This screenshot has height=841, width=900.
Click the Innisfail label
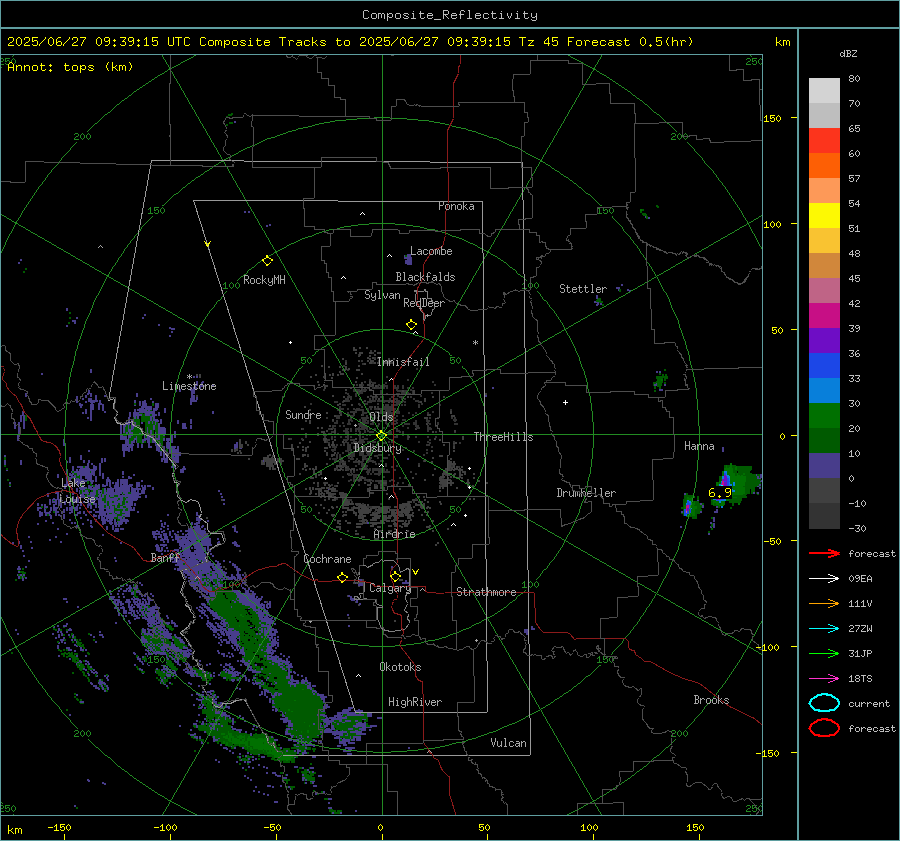pyautogui.click(x=403, y=362)
